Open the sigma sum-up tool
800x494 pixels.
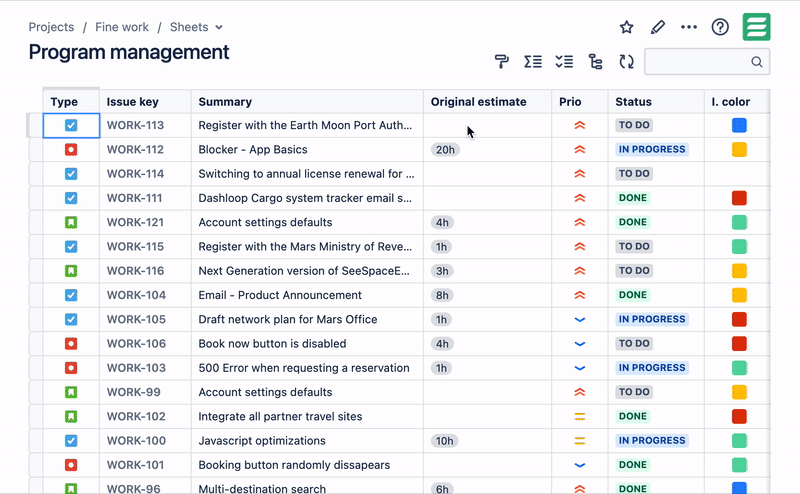point(533,62)
